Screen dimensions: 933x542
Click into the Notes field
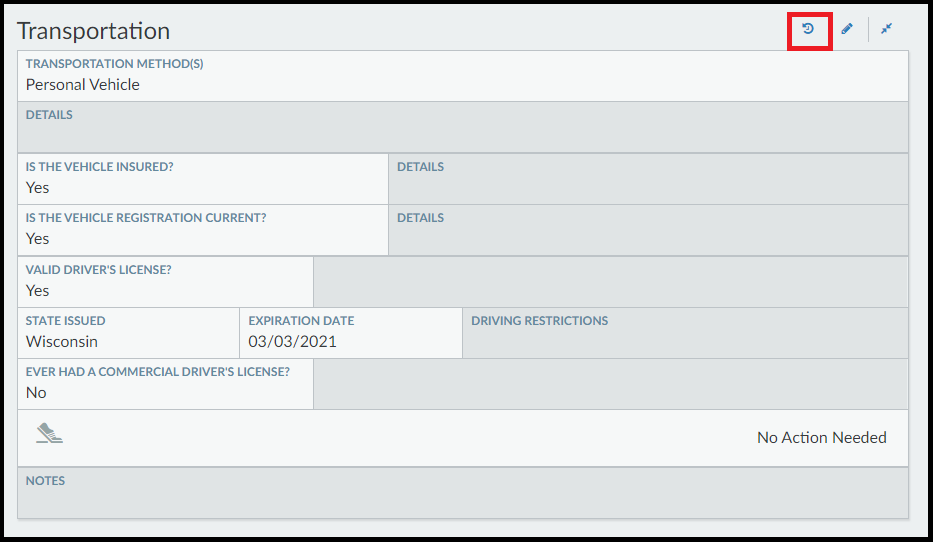click(x=463, y=493)
